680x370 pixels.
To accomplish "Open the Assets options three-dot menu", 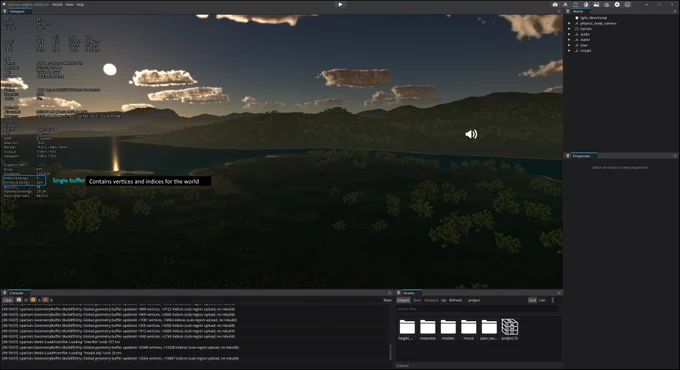I will pyautogui.click(x=552, y=300).
